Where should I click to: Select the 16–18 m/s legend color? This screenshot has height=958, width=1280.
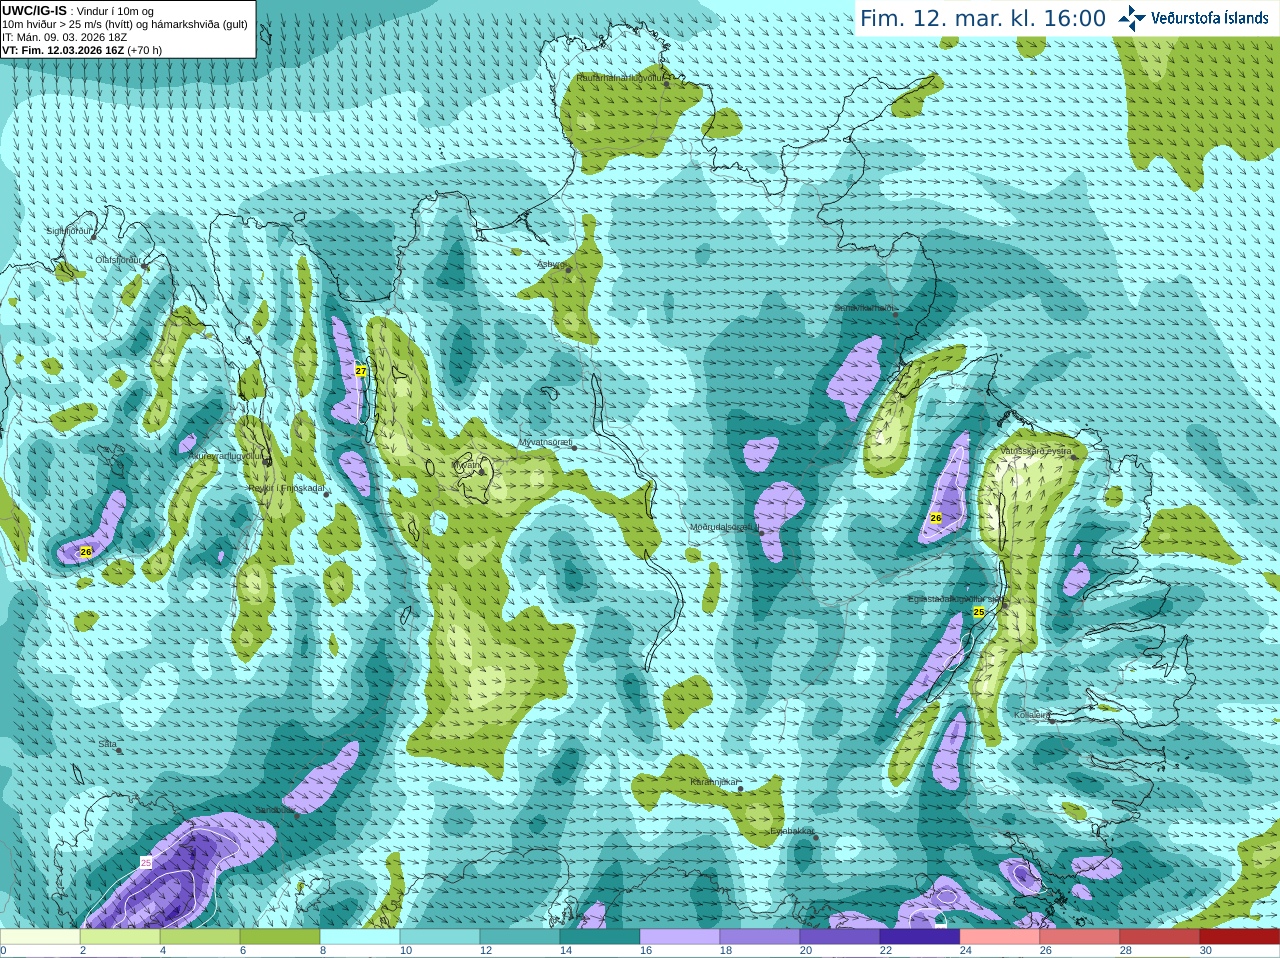[680, 937]
